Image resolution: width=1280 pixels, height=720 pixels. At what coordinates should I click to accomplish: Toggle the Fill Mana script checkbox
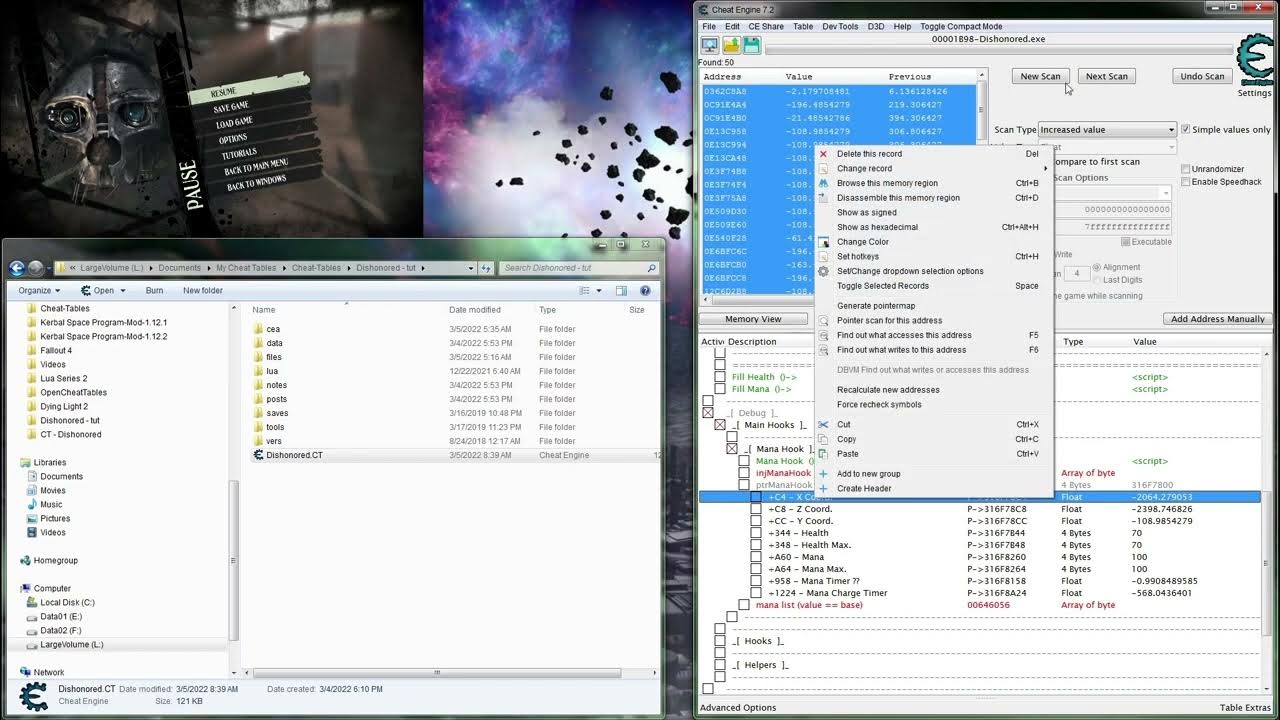click(x=720, y=389)
